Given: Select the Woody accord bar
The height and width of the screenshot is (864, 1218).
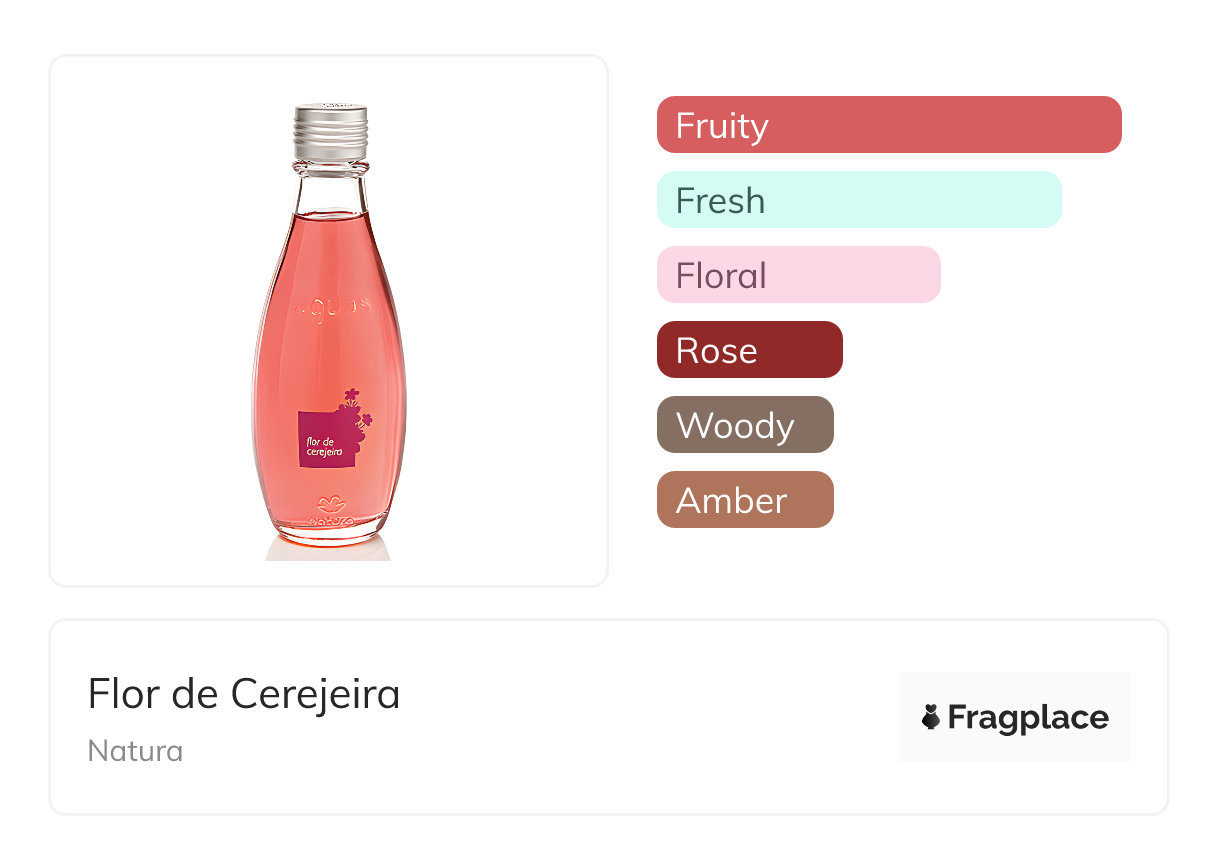Looking at the screenshot, I should tap(745, 425).
